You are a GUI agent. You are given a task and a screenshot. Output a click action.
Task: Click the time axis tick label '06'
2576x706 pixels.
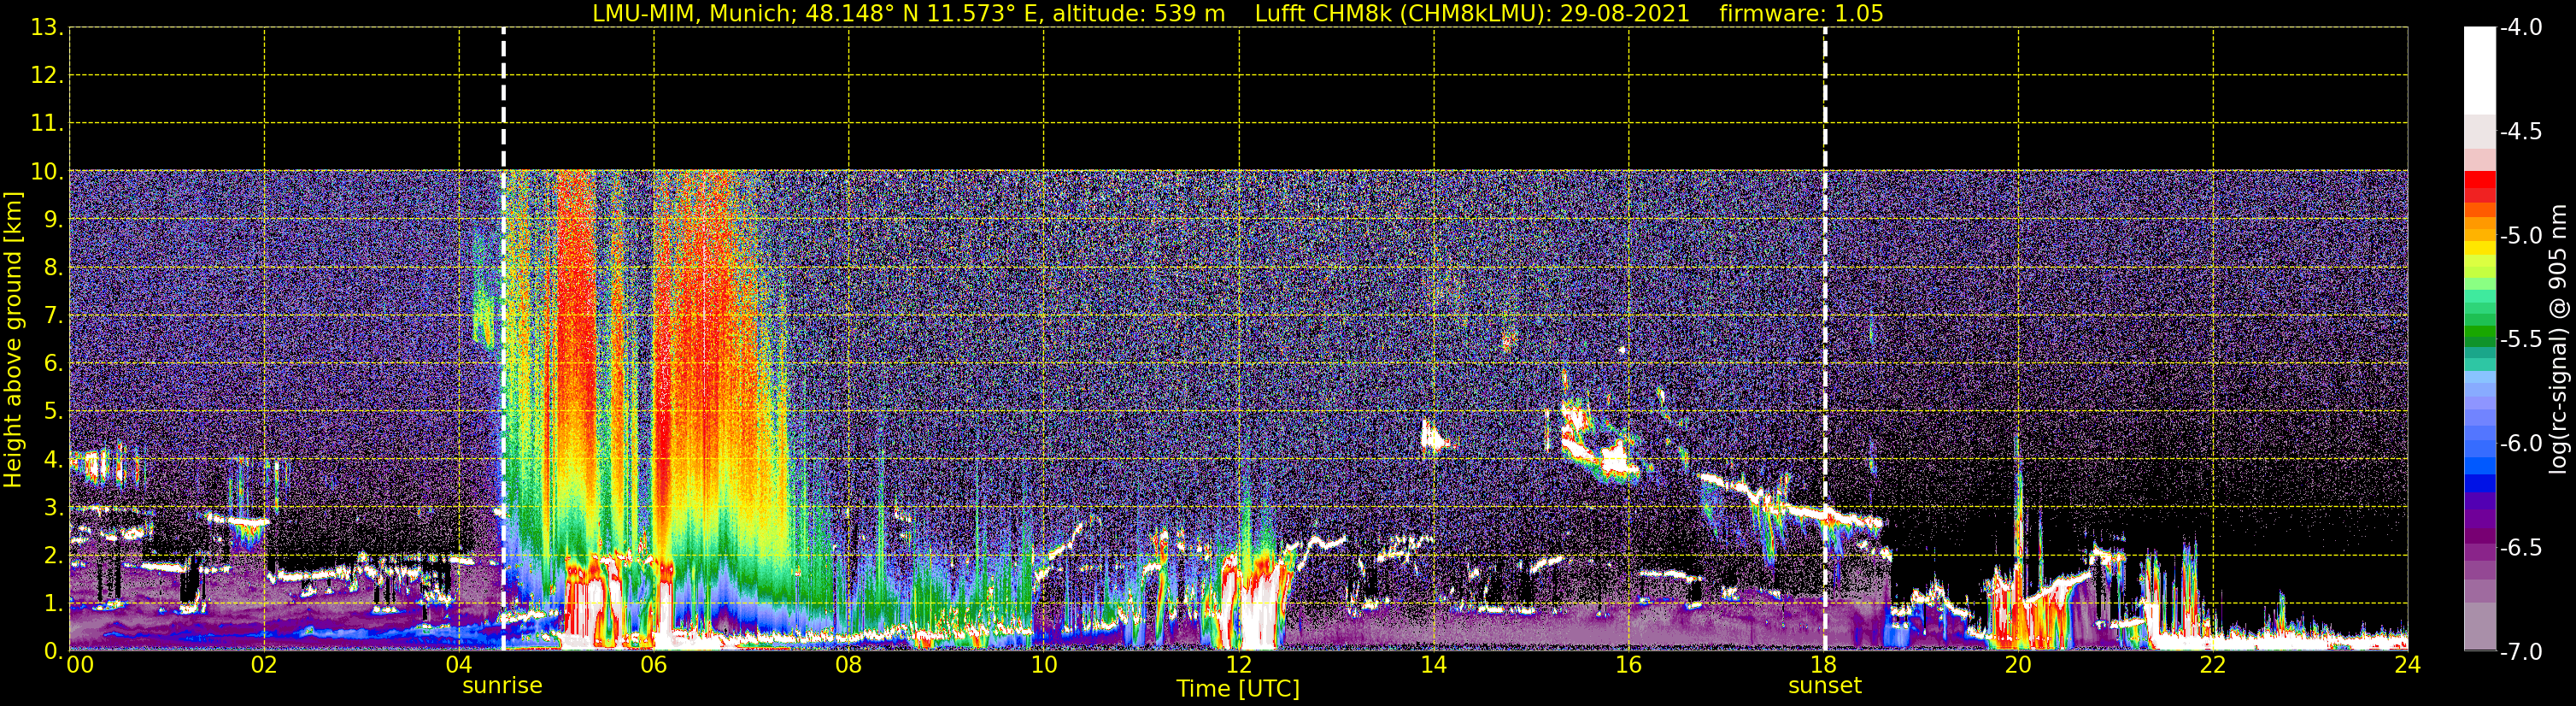[x=654, y=665]
